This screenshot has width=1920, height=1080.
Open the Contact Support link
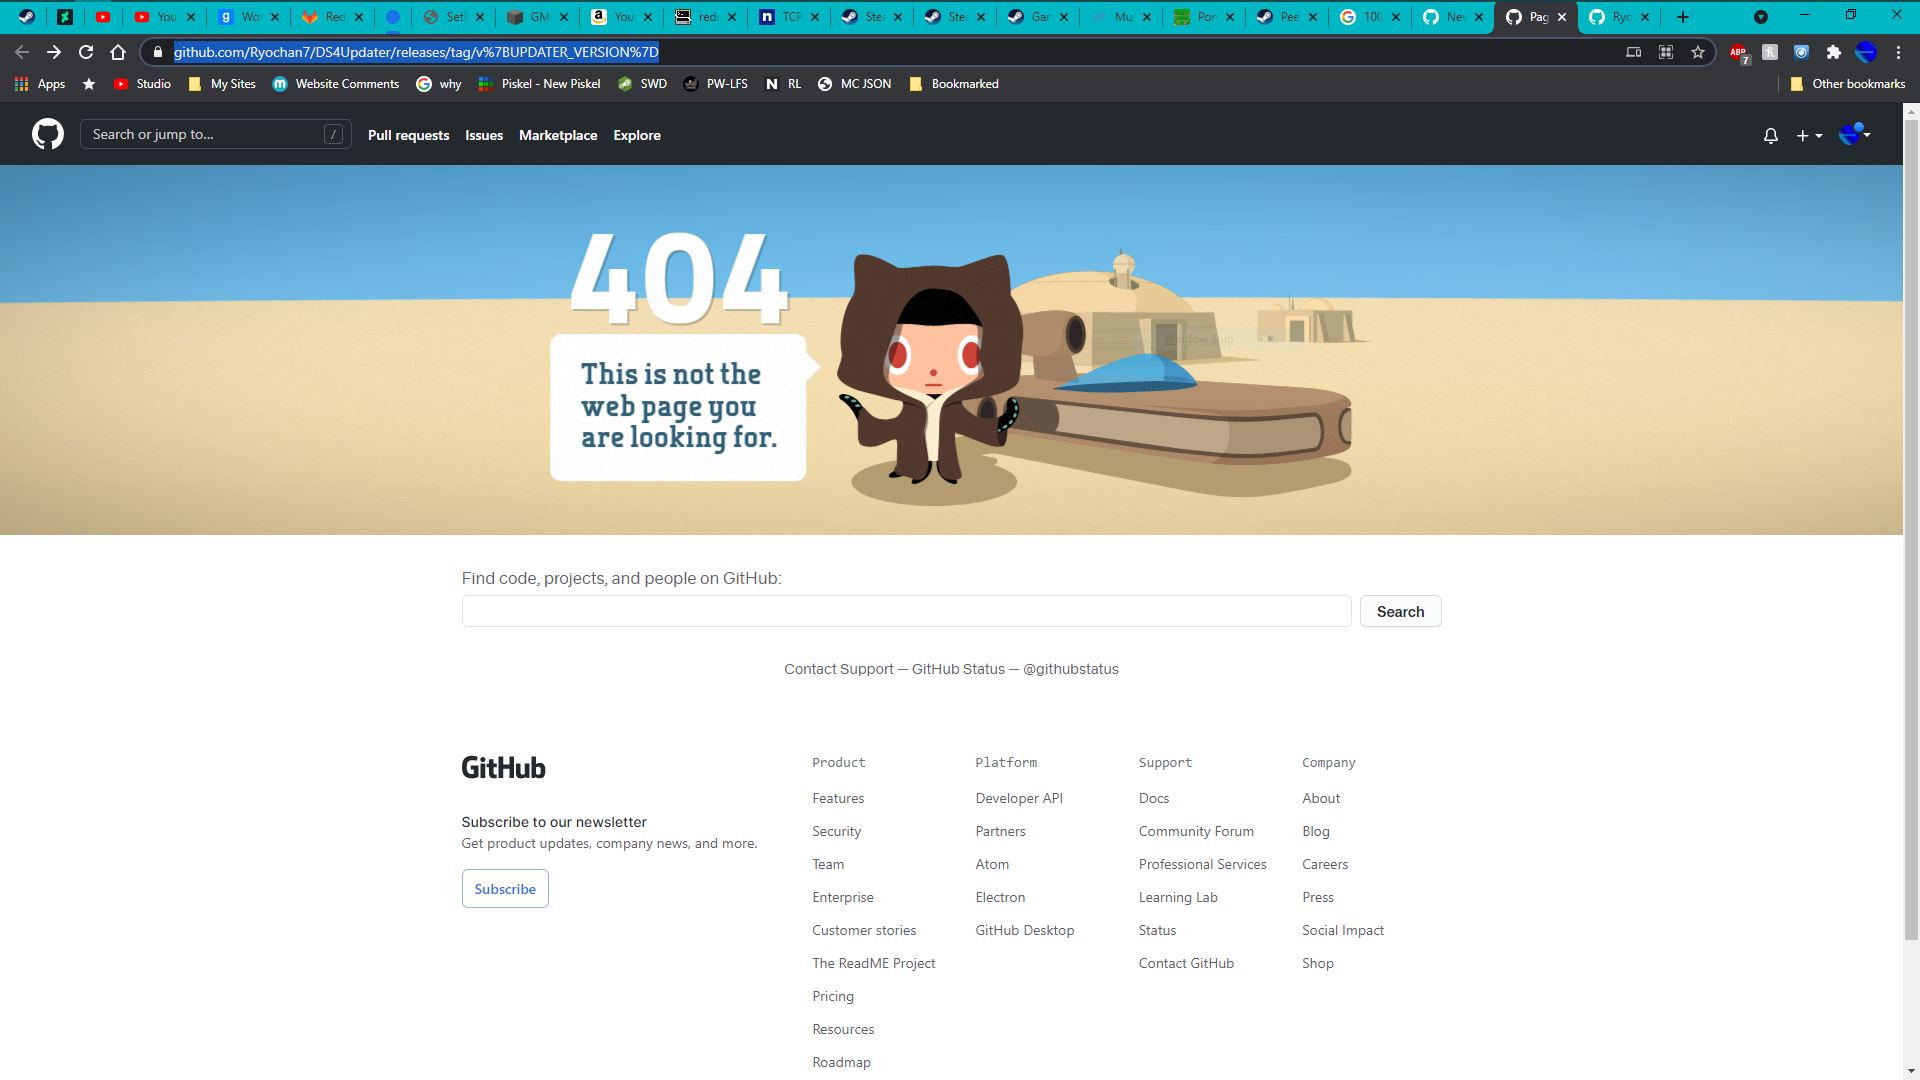838,668
